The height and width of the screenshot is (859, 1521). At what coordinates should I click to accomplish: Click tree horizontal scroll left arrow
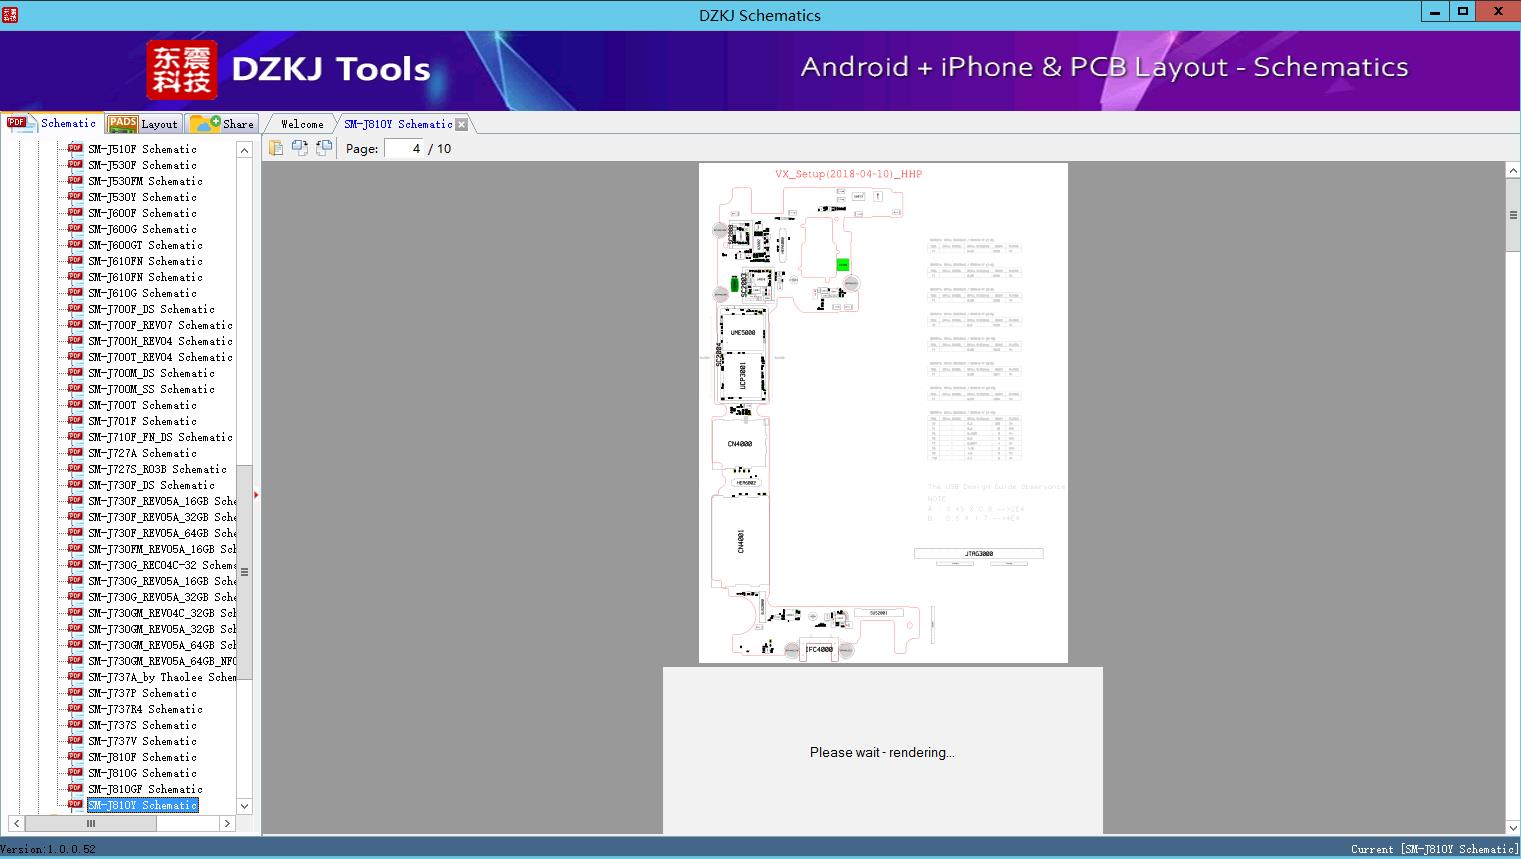16,823
